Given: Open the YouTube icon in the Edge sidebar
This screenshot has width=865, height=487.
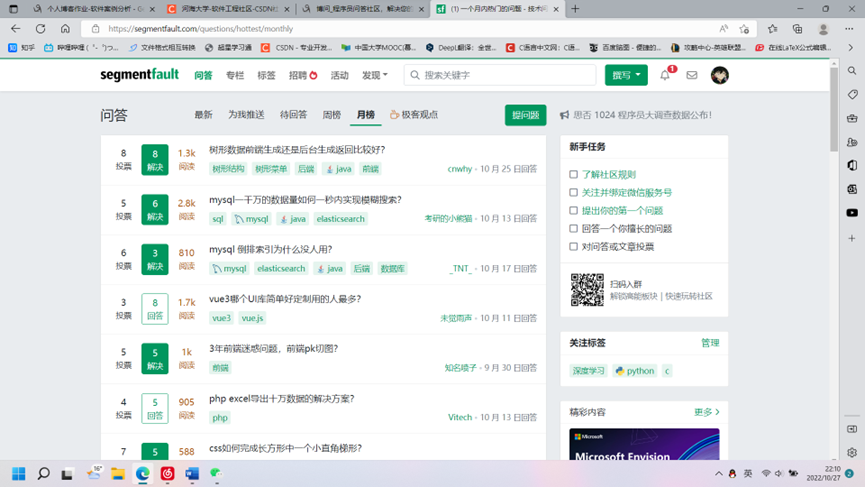Looking at the screenshot, I should click(x=852, y=213).
